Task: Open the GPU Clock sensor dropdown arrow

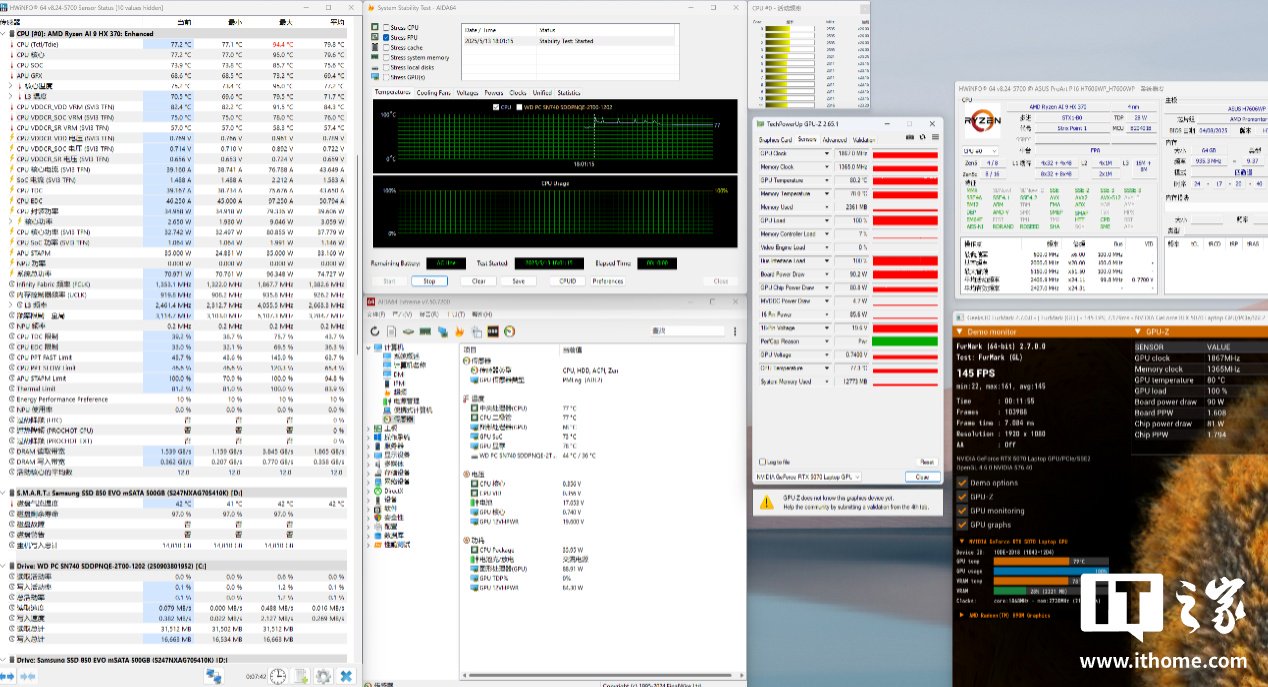Action: tap(826, 154)
